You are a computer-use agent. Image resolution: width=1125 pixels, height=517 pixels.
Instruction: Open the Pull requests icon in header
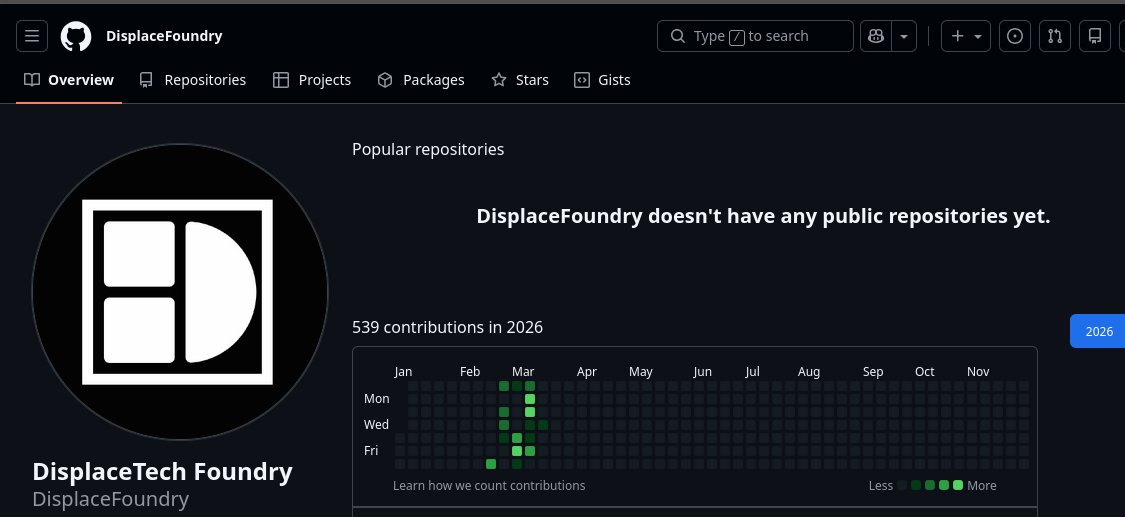click(1055, 36)
